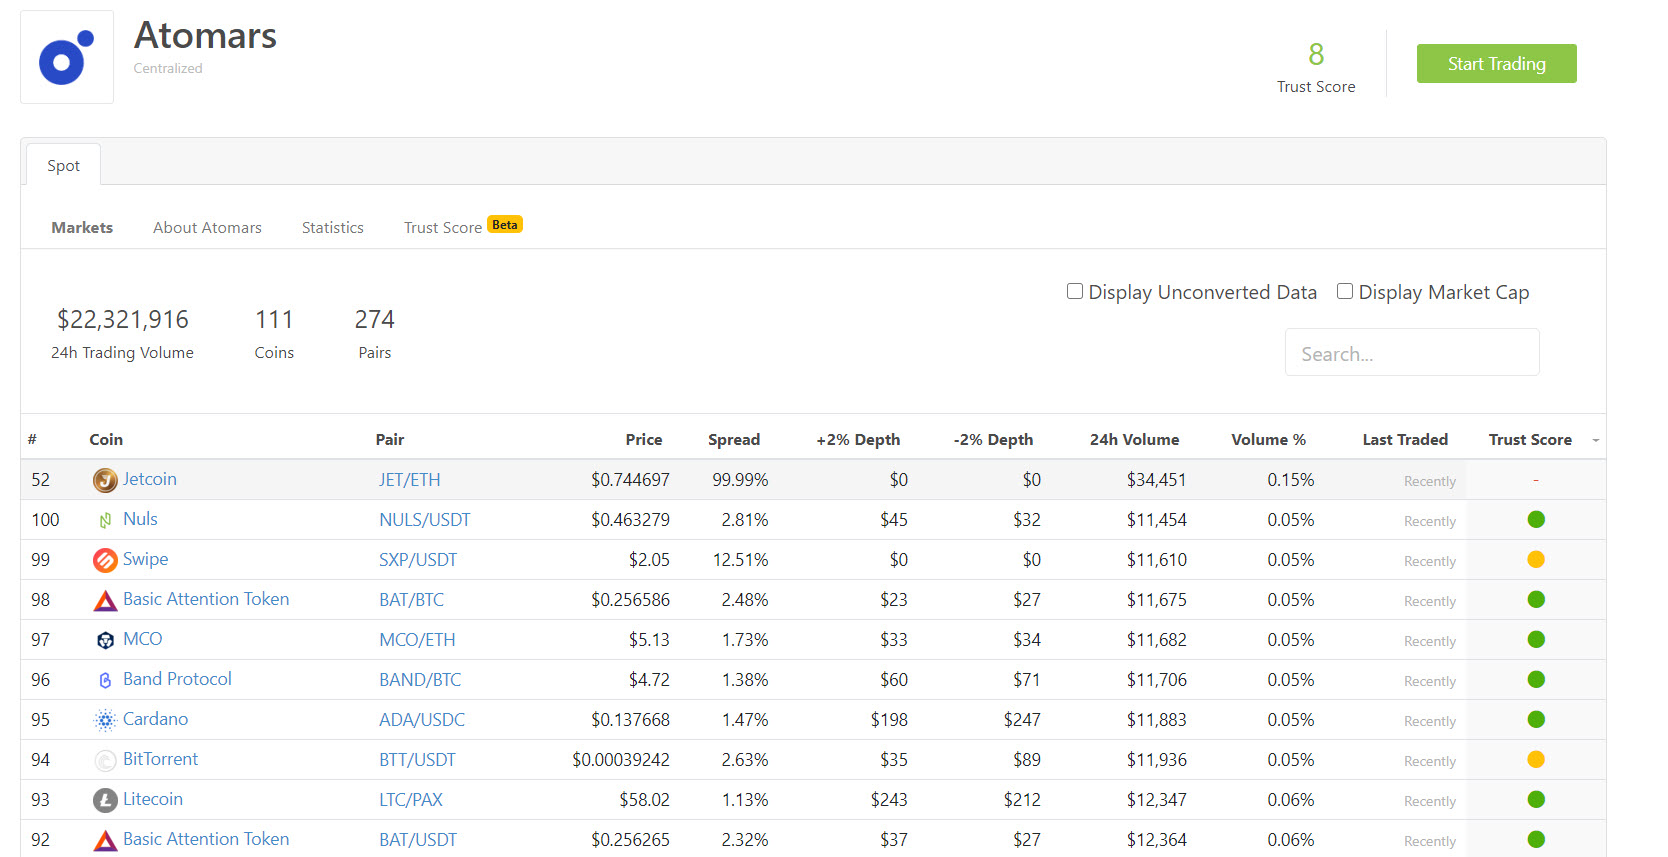Viewport: 1668px width, 857px height.
Task: Click the BitTorrent coin icon
Action: click(105, 760)
